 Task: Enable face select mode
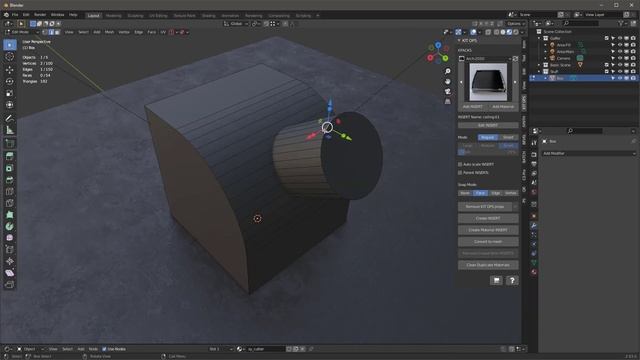57,32
